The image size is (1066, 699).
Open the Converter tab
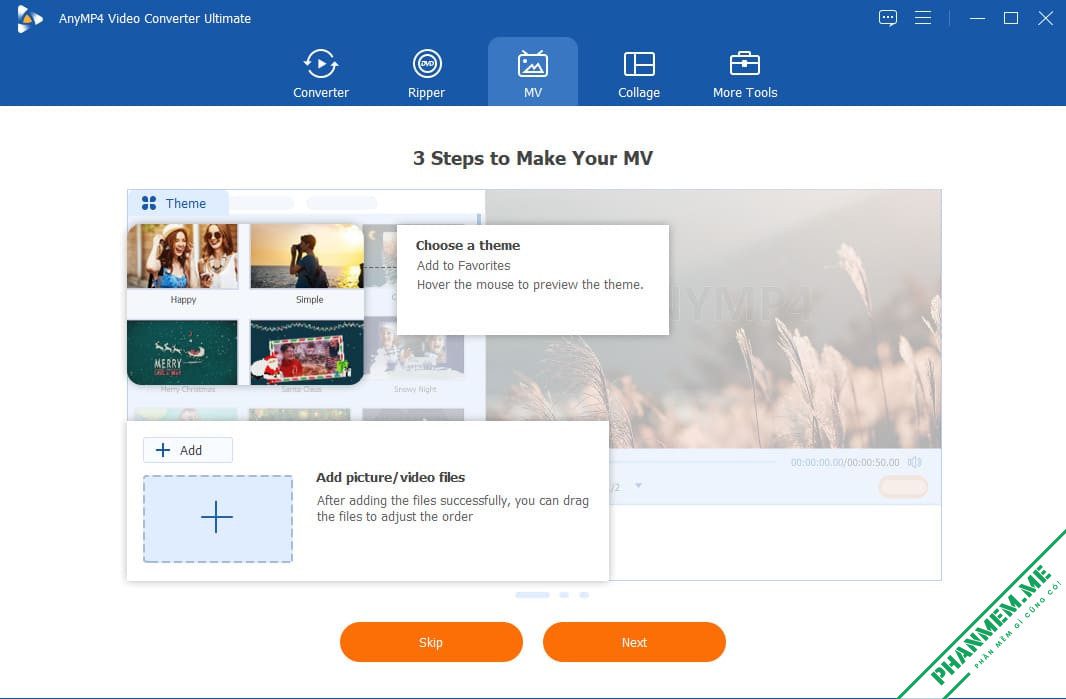coord(320,73)
